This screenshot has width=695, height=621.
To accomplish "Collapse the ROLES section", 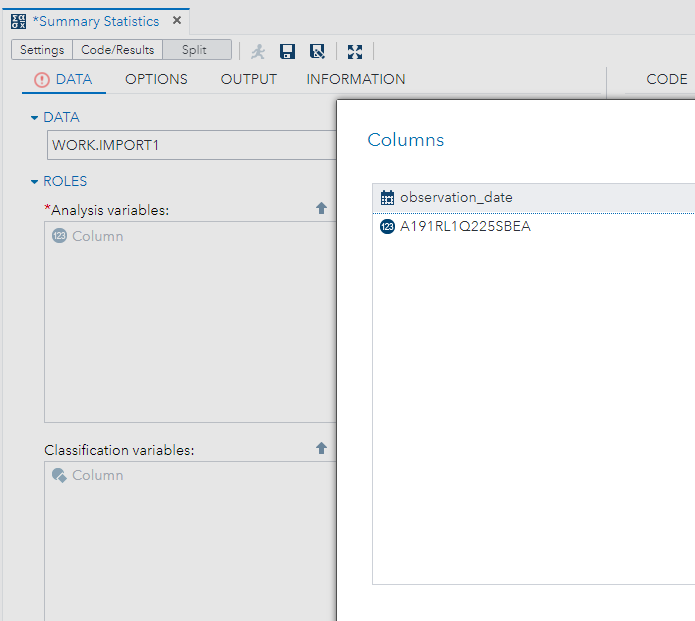I will click(x=35, y=182).
